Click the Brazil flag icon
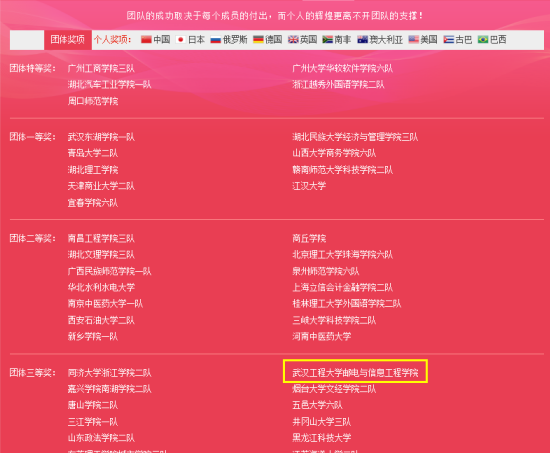 pos(483,40)
